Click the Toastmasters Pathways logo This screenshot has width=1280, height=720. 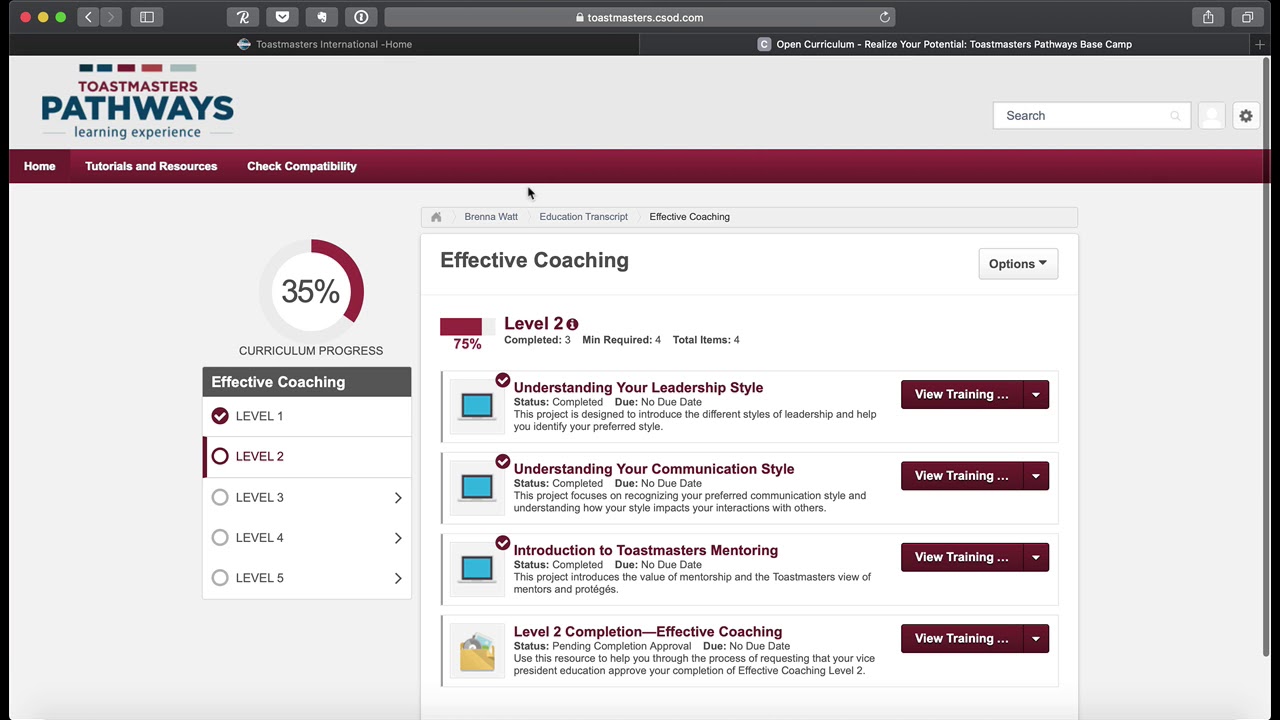137,102
